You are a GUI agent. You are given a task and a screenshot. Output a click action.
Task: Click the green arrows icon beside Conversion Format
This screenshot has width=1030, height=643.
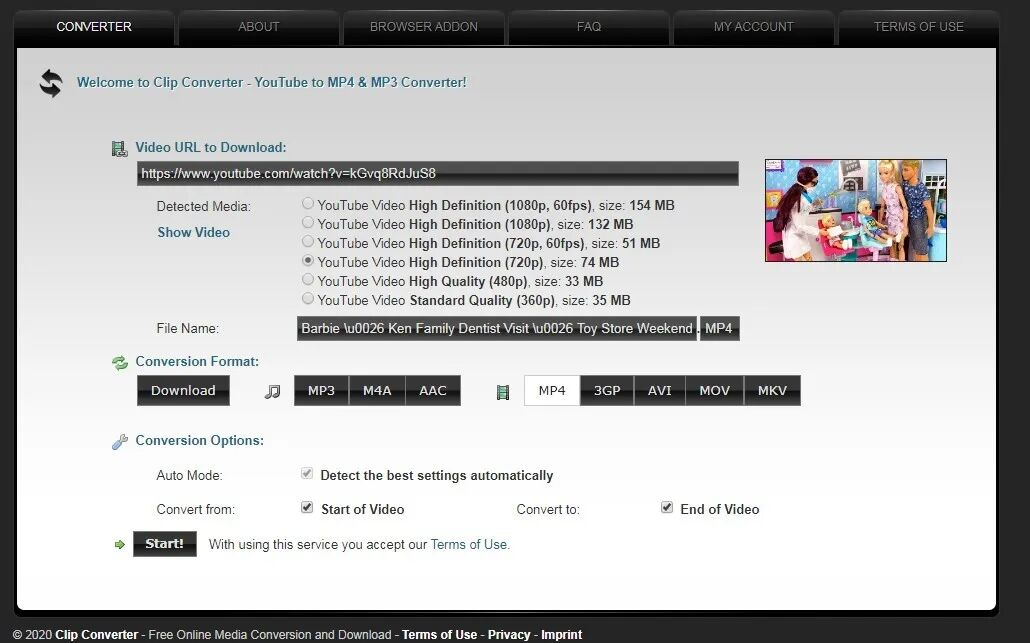pyautogui.click(x=120, y=363)
